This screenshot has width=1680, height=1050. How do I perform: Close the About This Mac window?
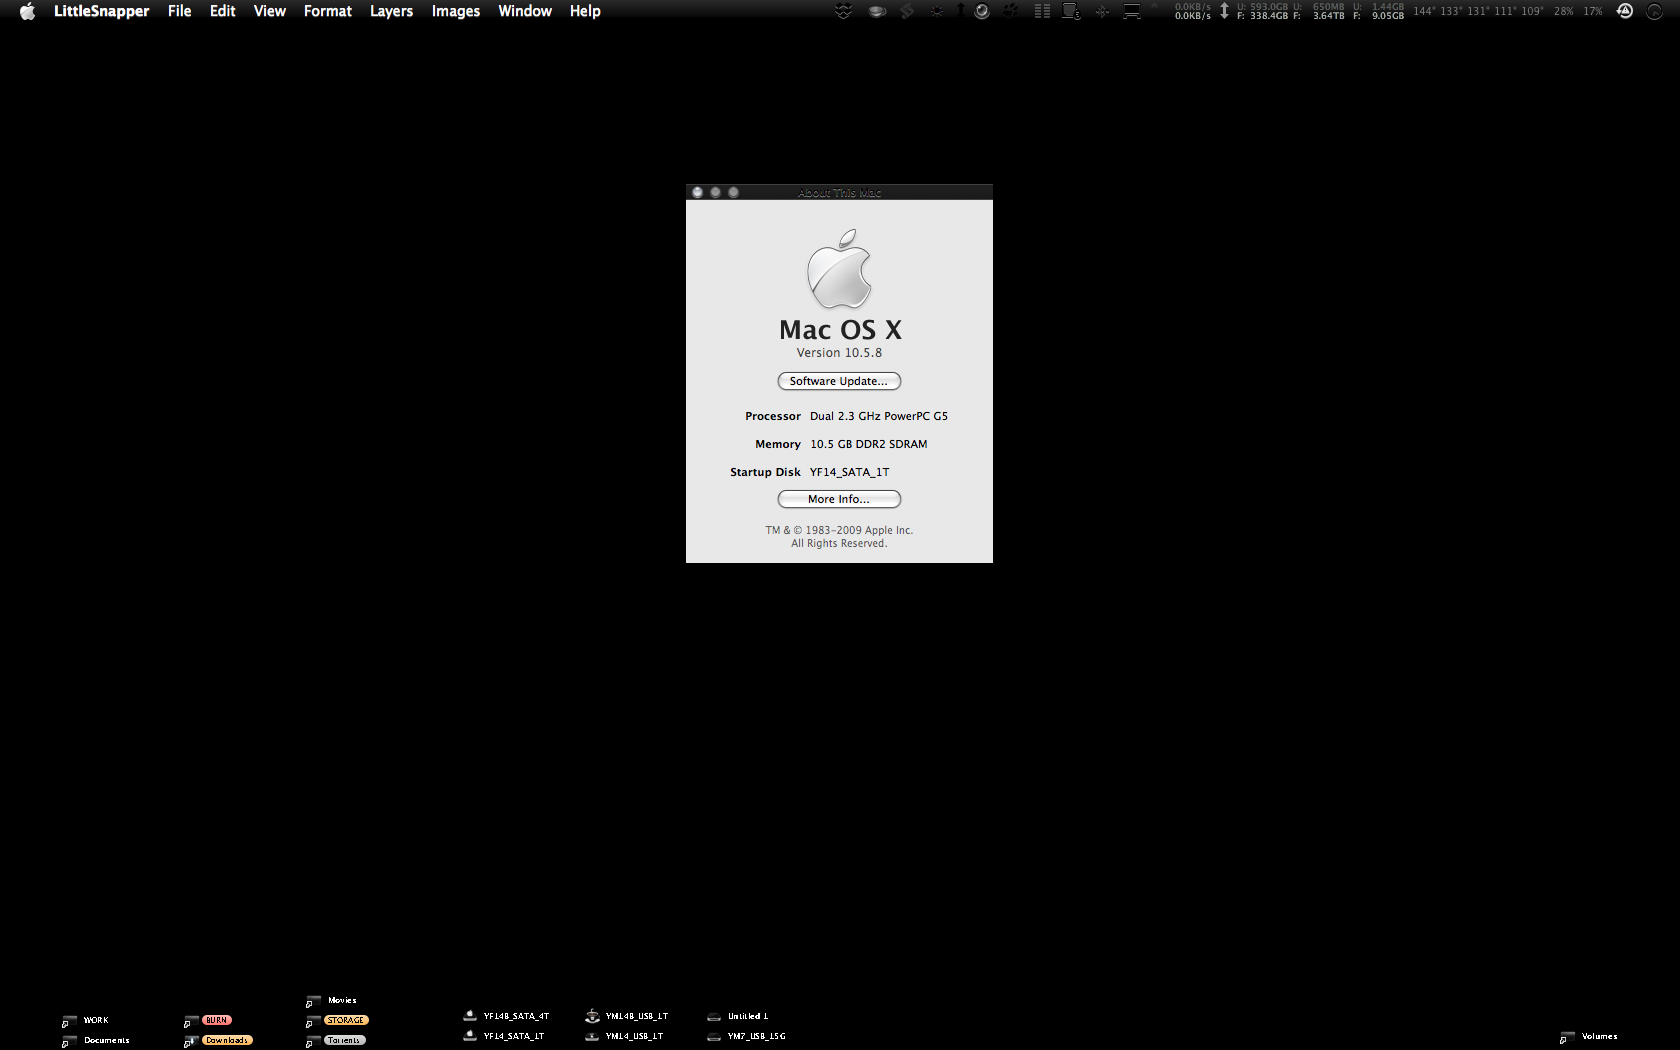click(x=697, y=192)
